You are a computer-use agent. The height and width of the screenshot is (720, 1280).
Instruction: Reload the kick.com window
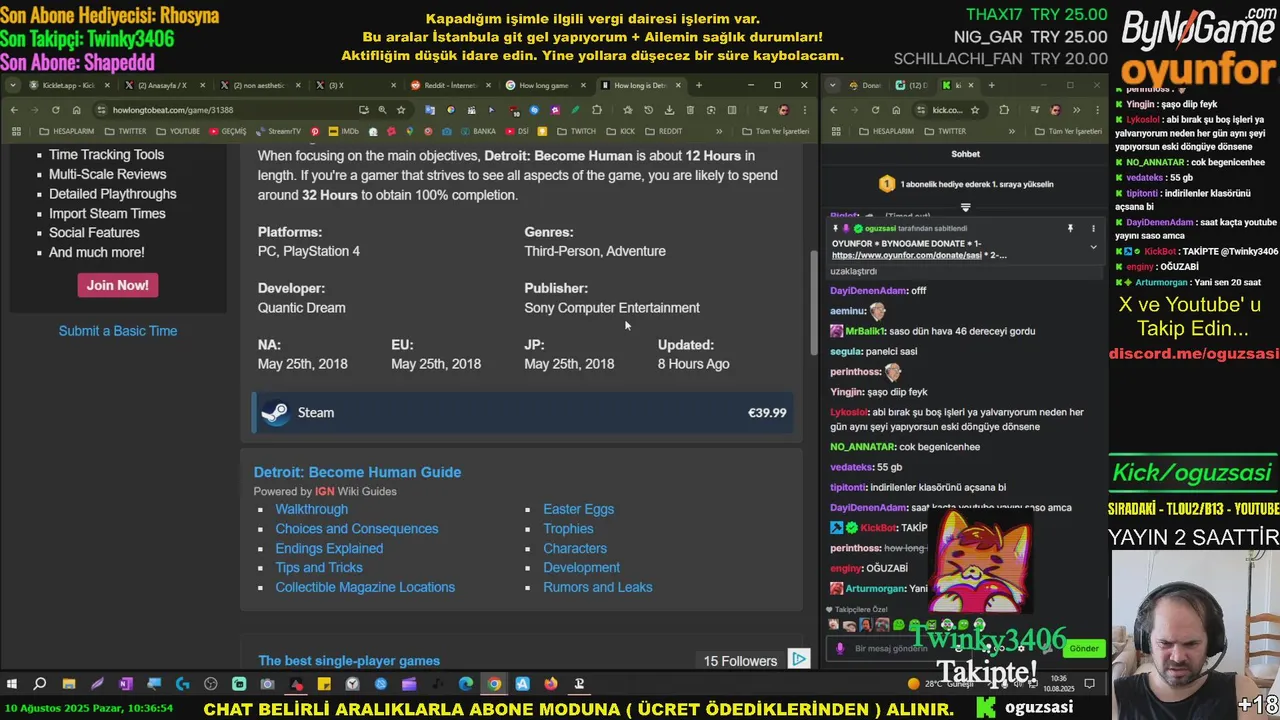click(875, 110)
